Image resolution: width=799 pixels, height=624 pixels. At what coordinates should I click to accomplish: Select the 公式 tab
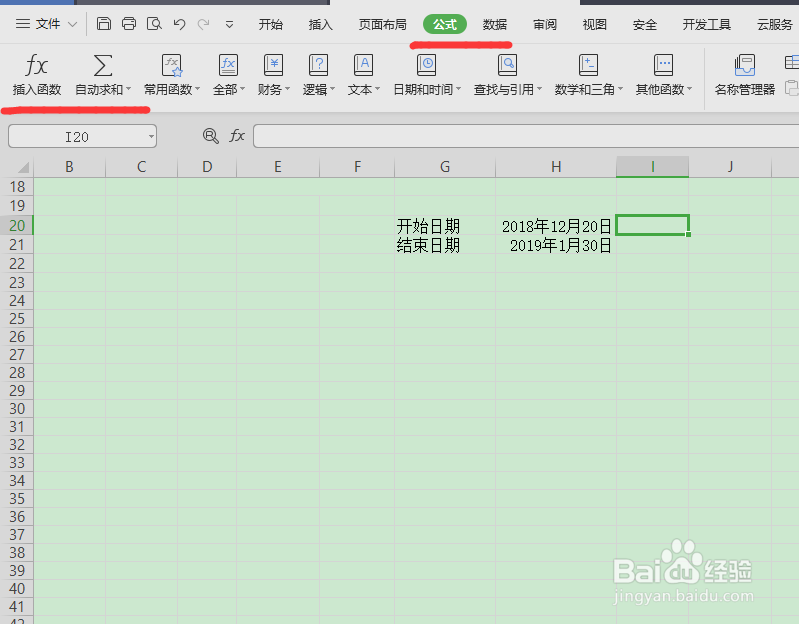click(x=445, y=24)
